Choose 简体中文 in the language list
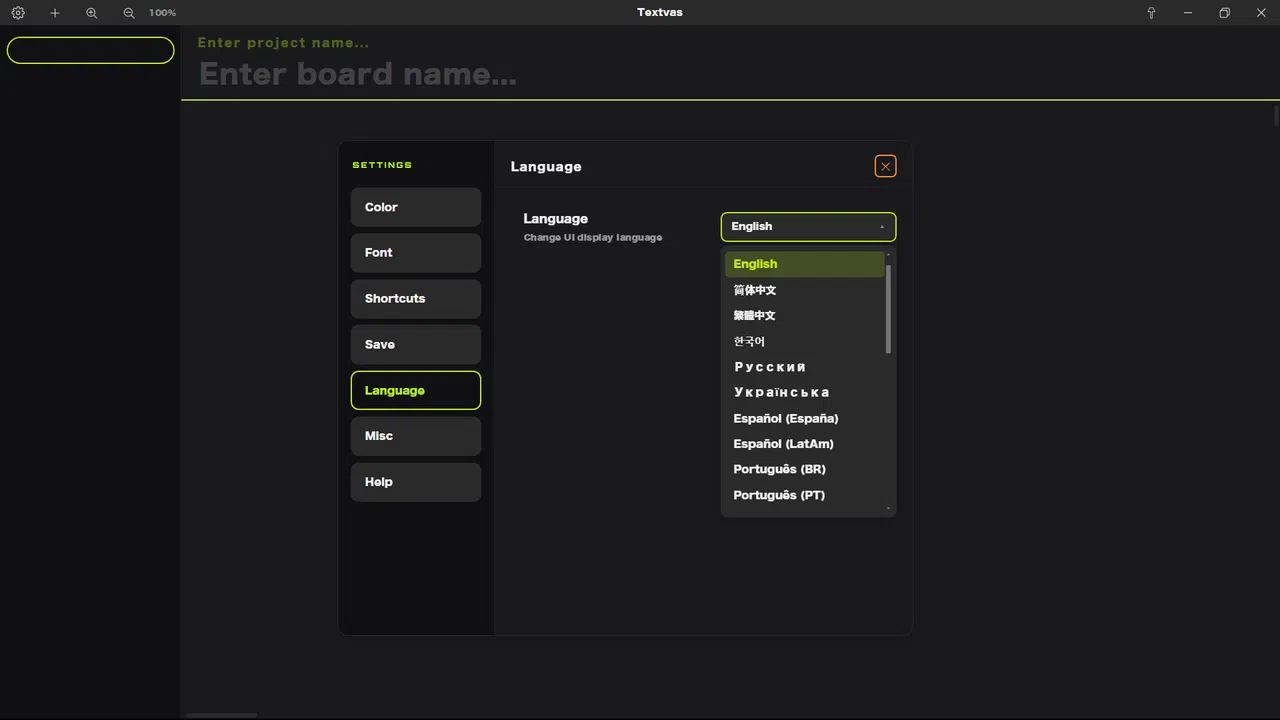 (804, 290)
